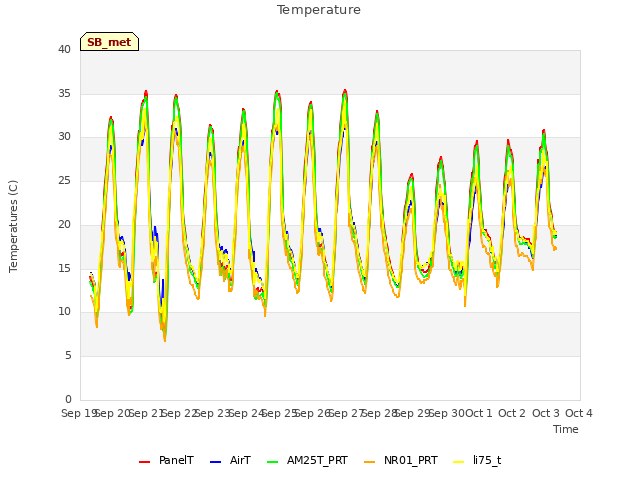Click the NR01_PRT legend entry
The width and height of the screenshot is (640, 480).
(400, 460)
